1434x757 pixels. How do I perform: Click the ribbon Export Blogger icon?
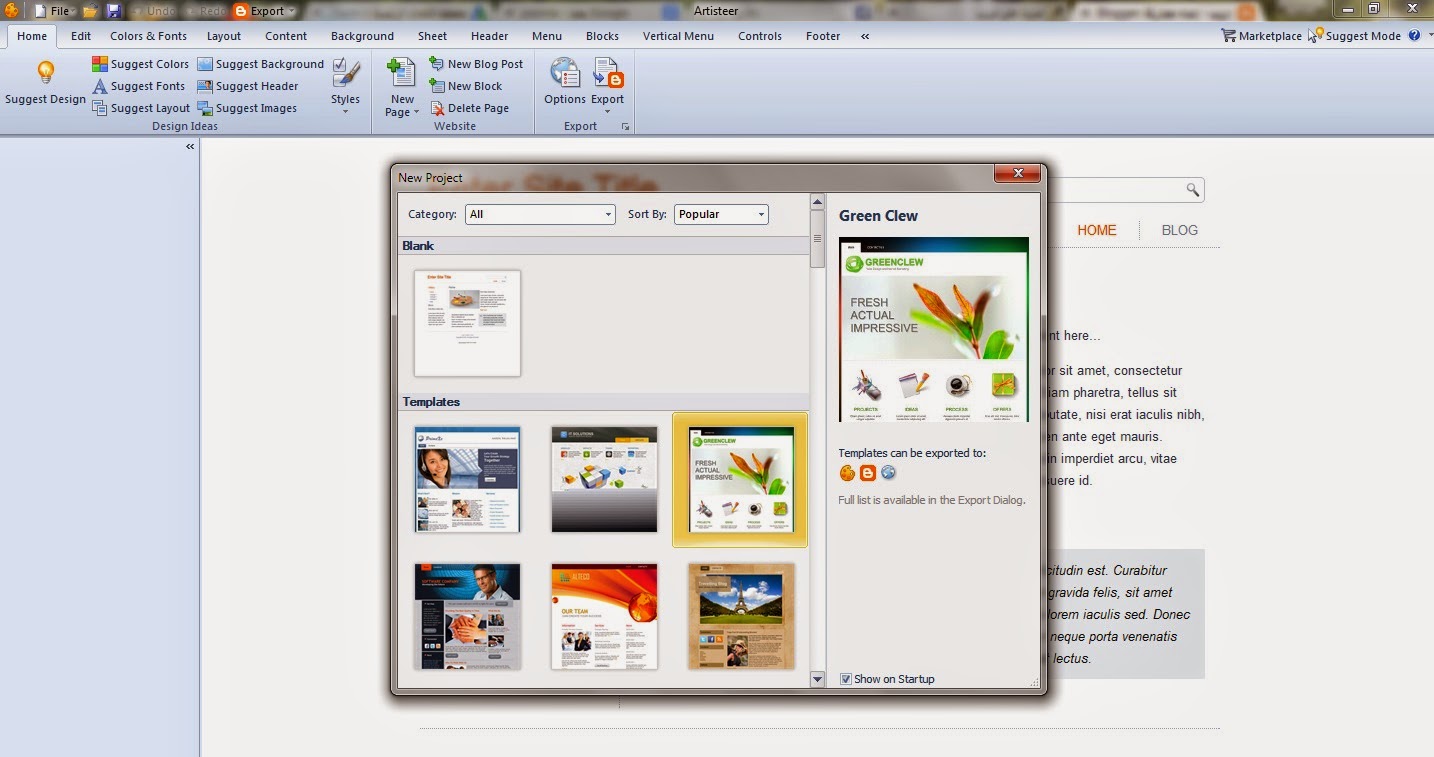point(608,73)
